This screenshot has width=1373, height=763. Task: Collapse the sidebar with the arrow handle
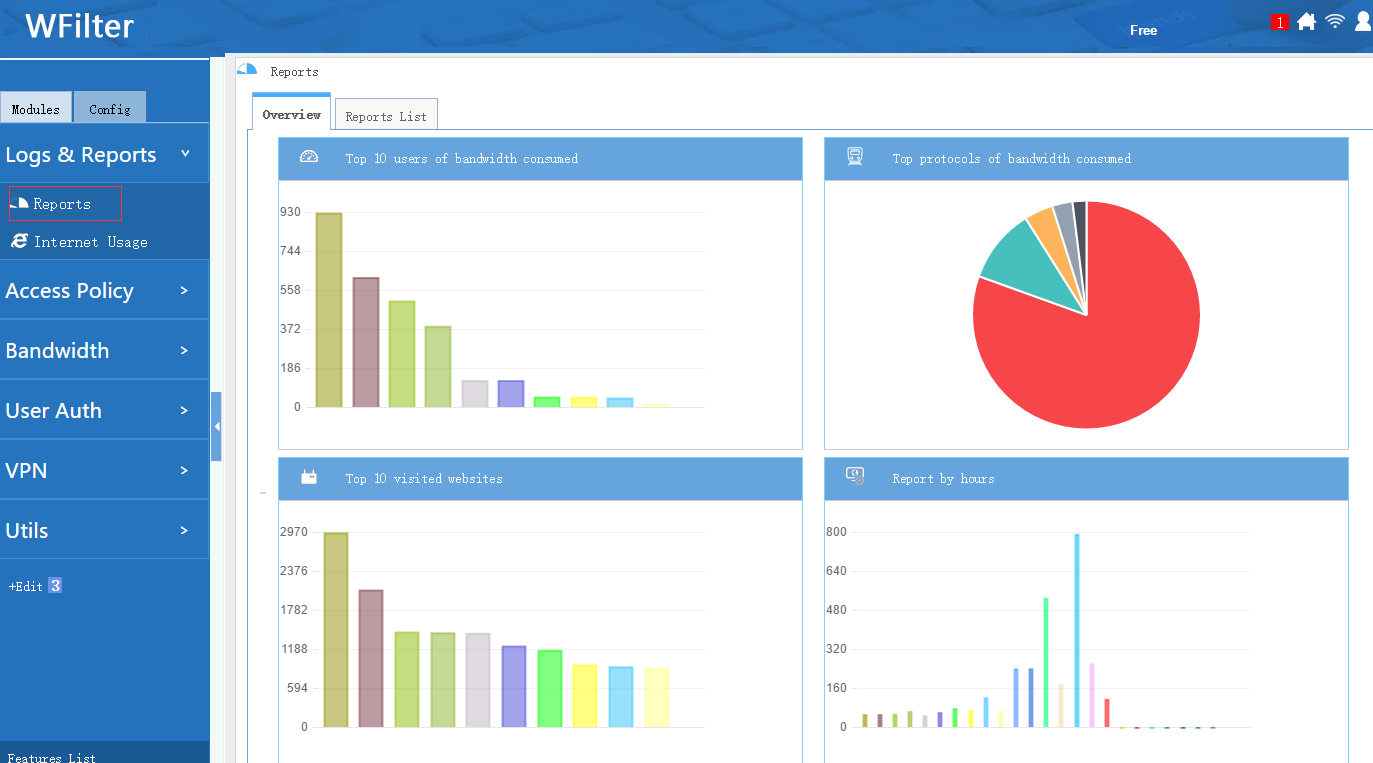[x=216, y=426]
